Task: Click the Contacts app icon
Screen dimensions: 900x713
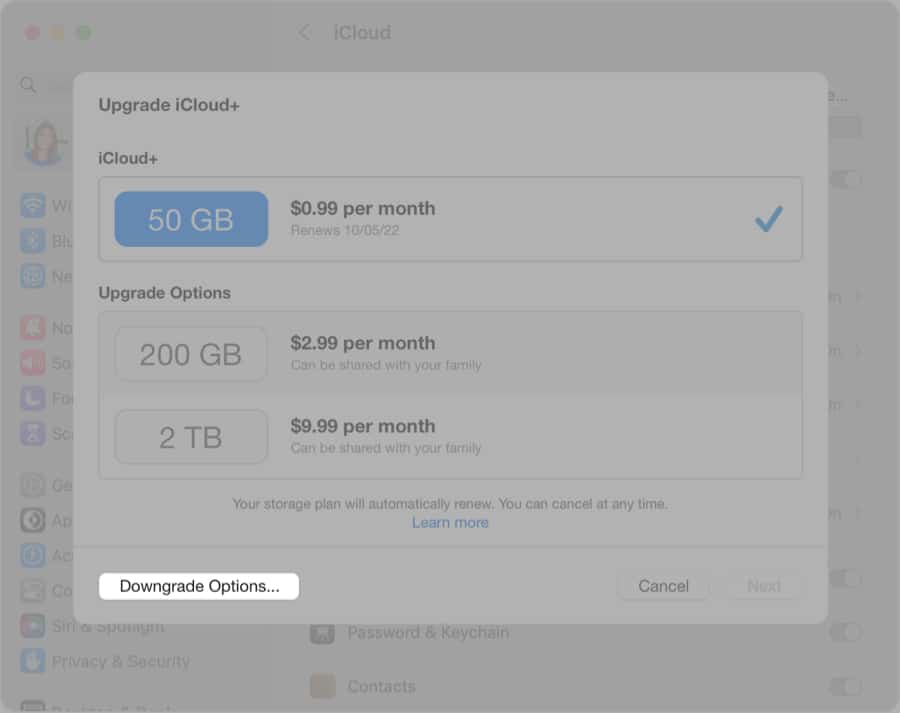Action: coord(322,686)
